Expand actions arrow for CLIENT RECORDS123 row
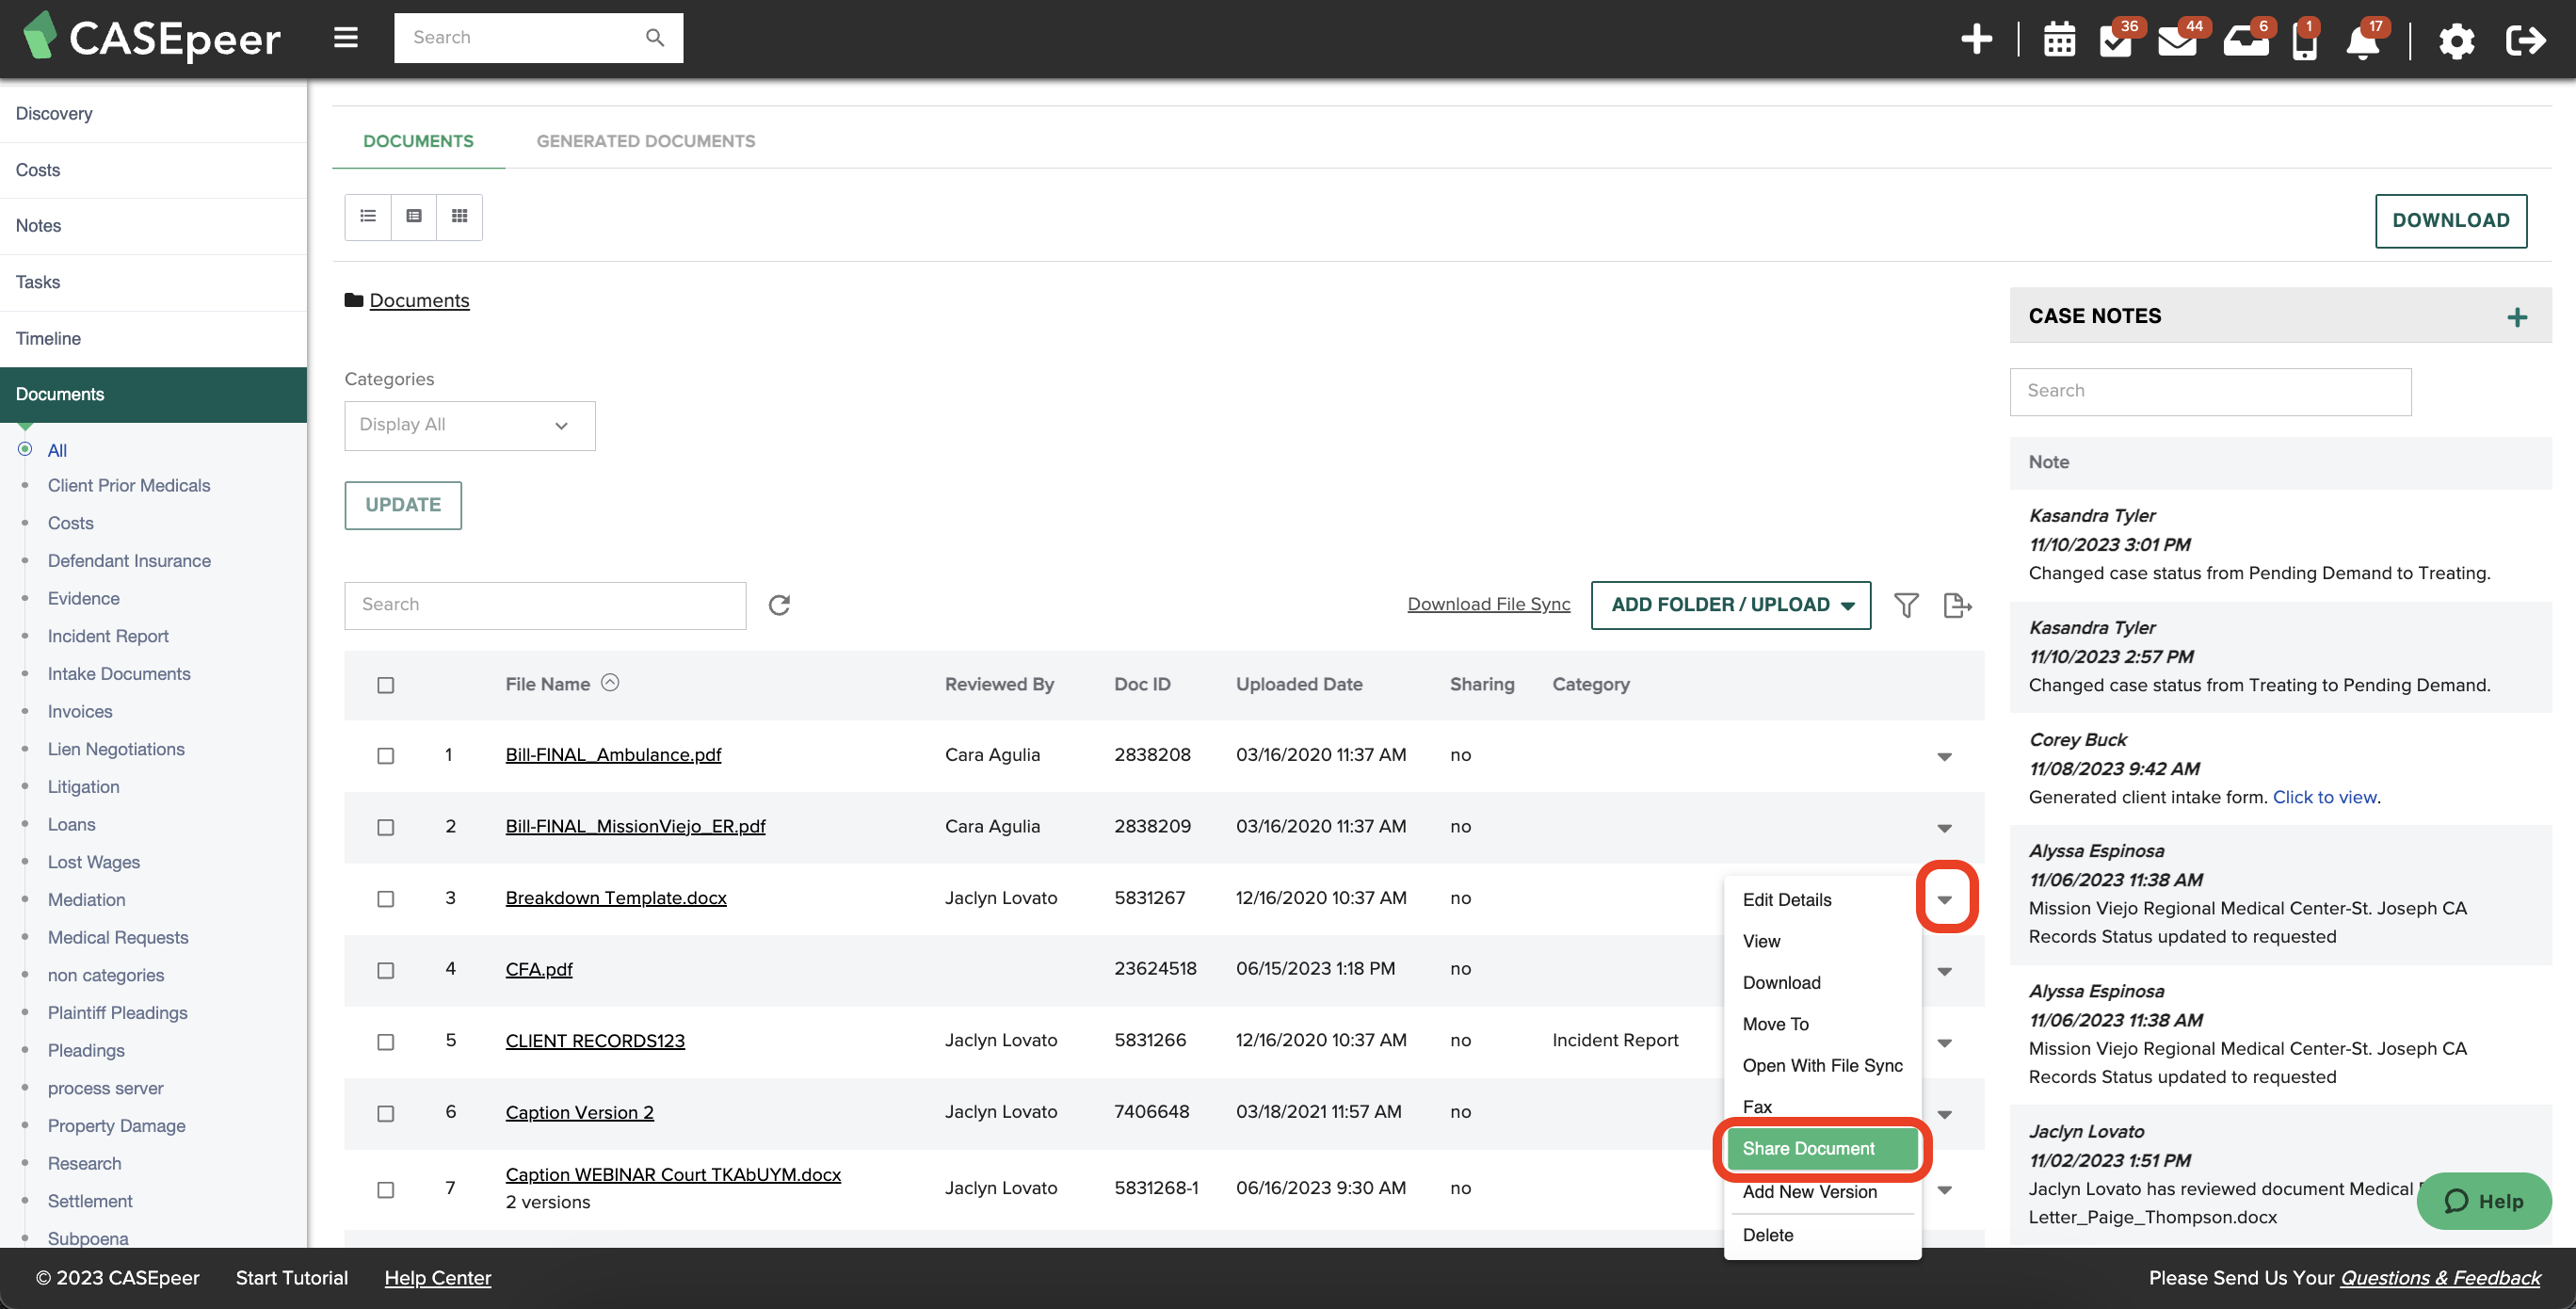This screenshot has width=2576, height=1309. [1944, 1043]
